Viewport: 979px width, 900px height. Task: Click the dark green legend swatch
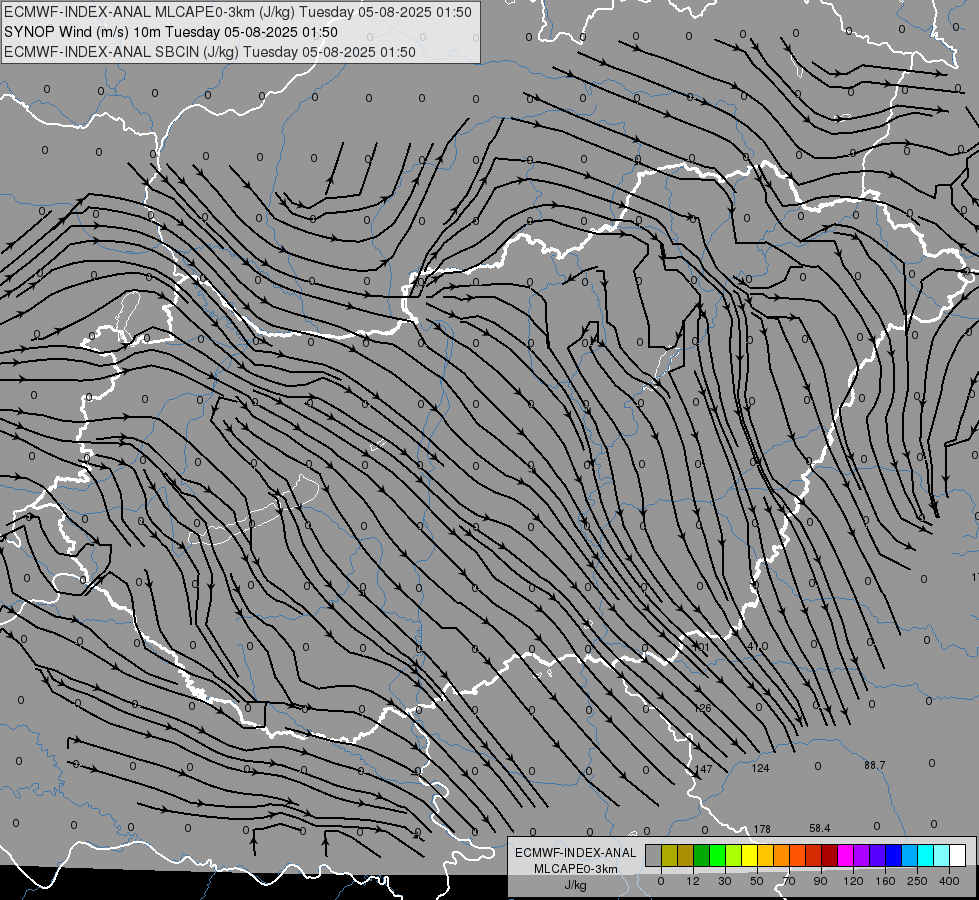coord(702,855)
